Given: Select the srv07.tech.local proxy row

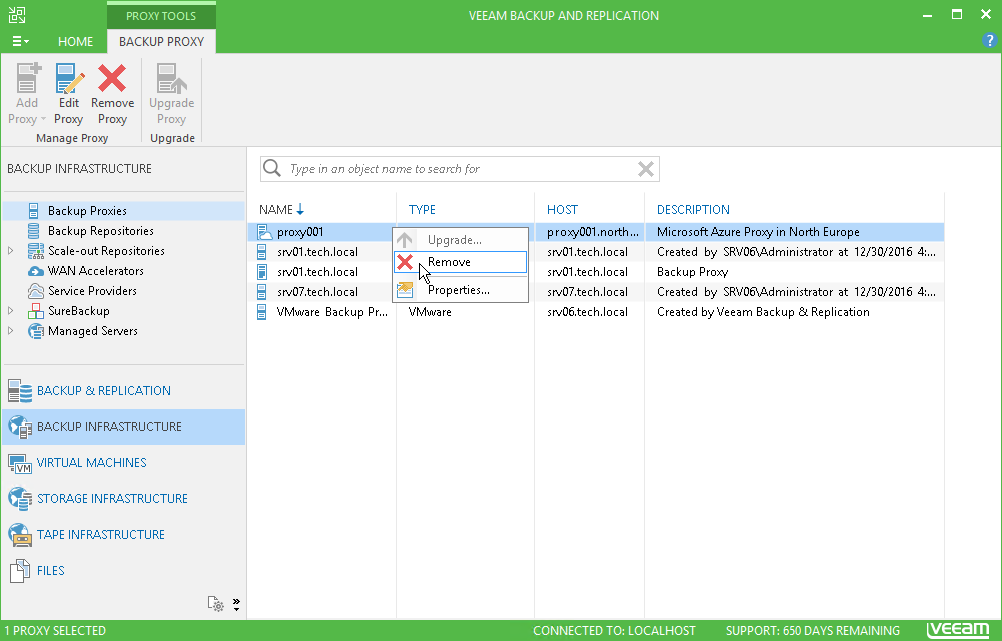Looking at the screenshot, I should [596, 292].
